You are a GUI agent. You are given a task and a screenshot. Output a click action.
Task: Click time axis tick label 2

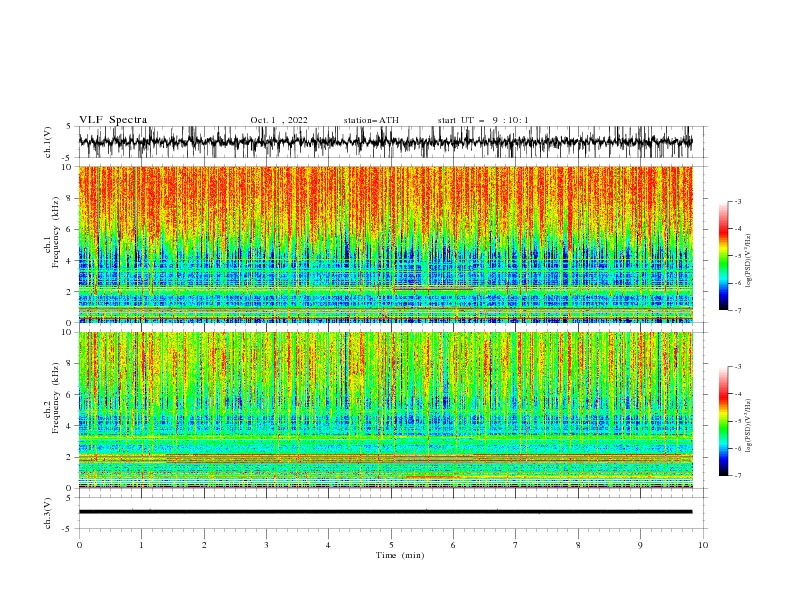click(x=204, y=545)
